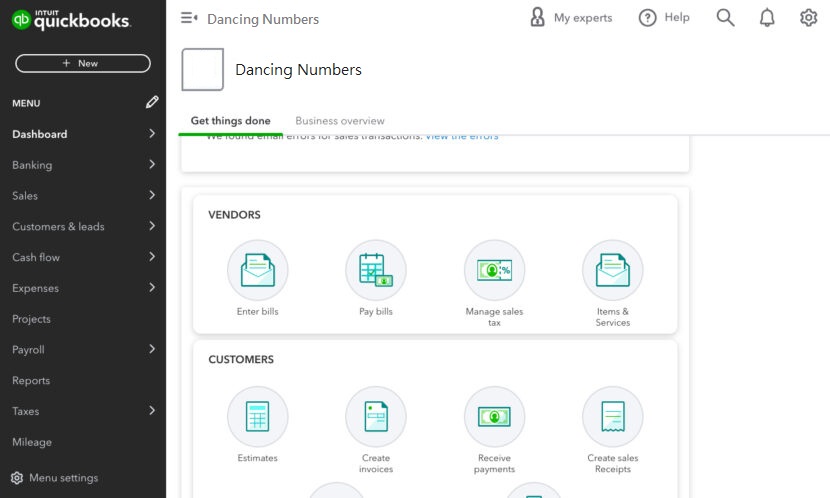Screen dimensions: 830x498
Task: Open the notifications bell
Action: pos(767,18)
